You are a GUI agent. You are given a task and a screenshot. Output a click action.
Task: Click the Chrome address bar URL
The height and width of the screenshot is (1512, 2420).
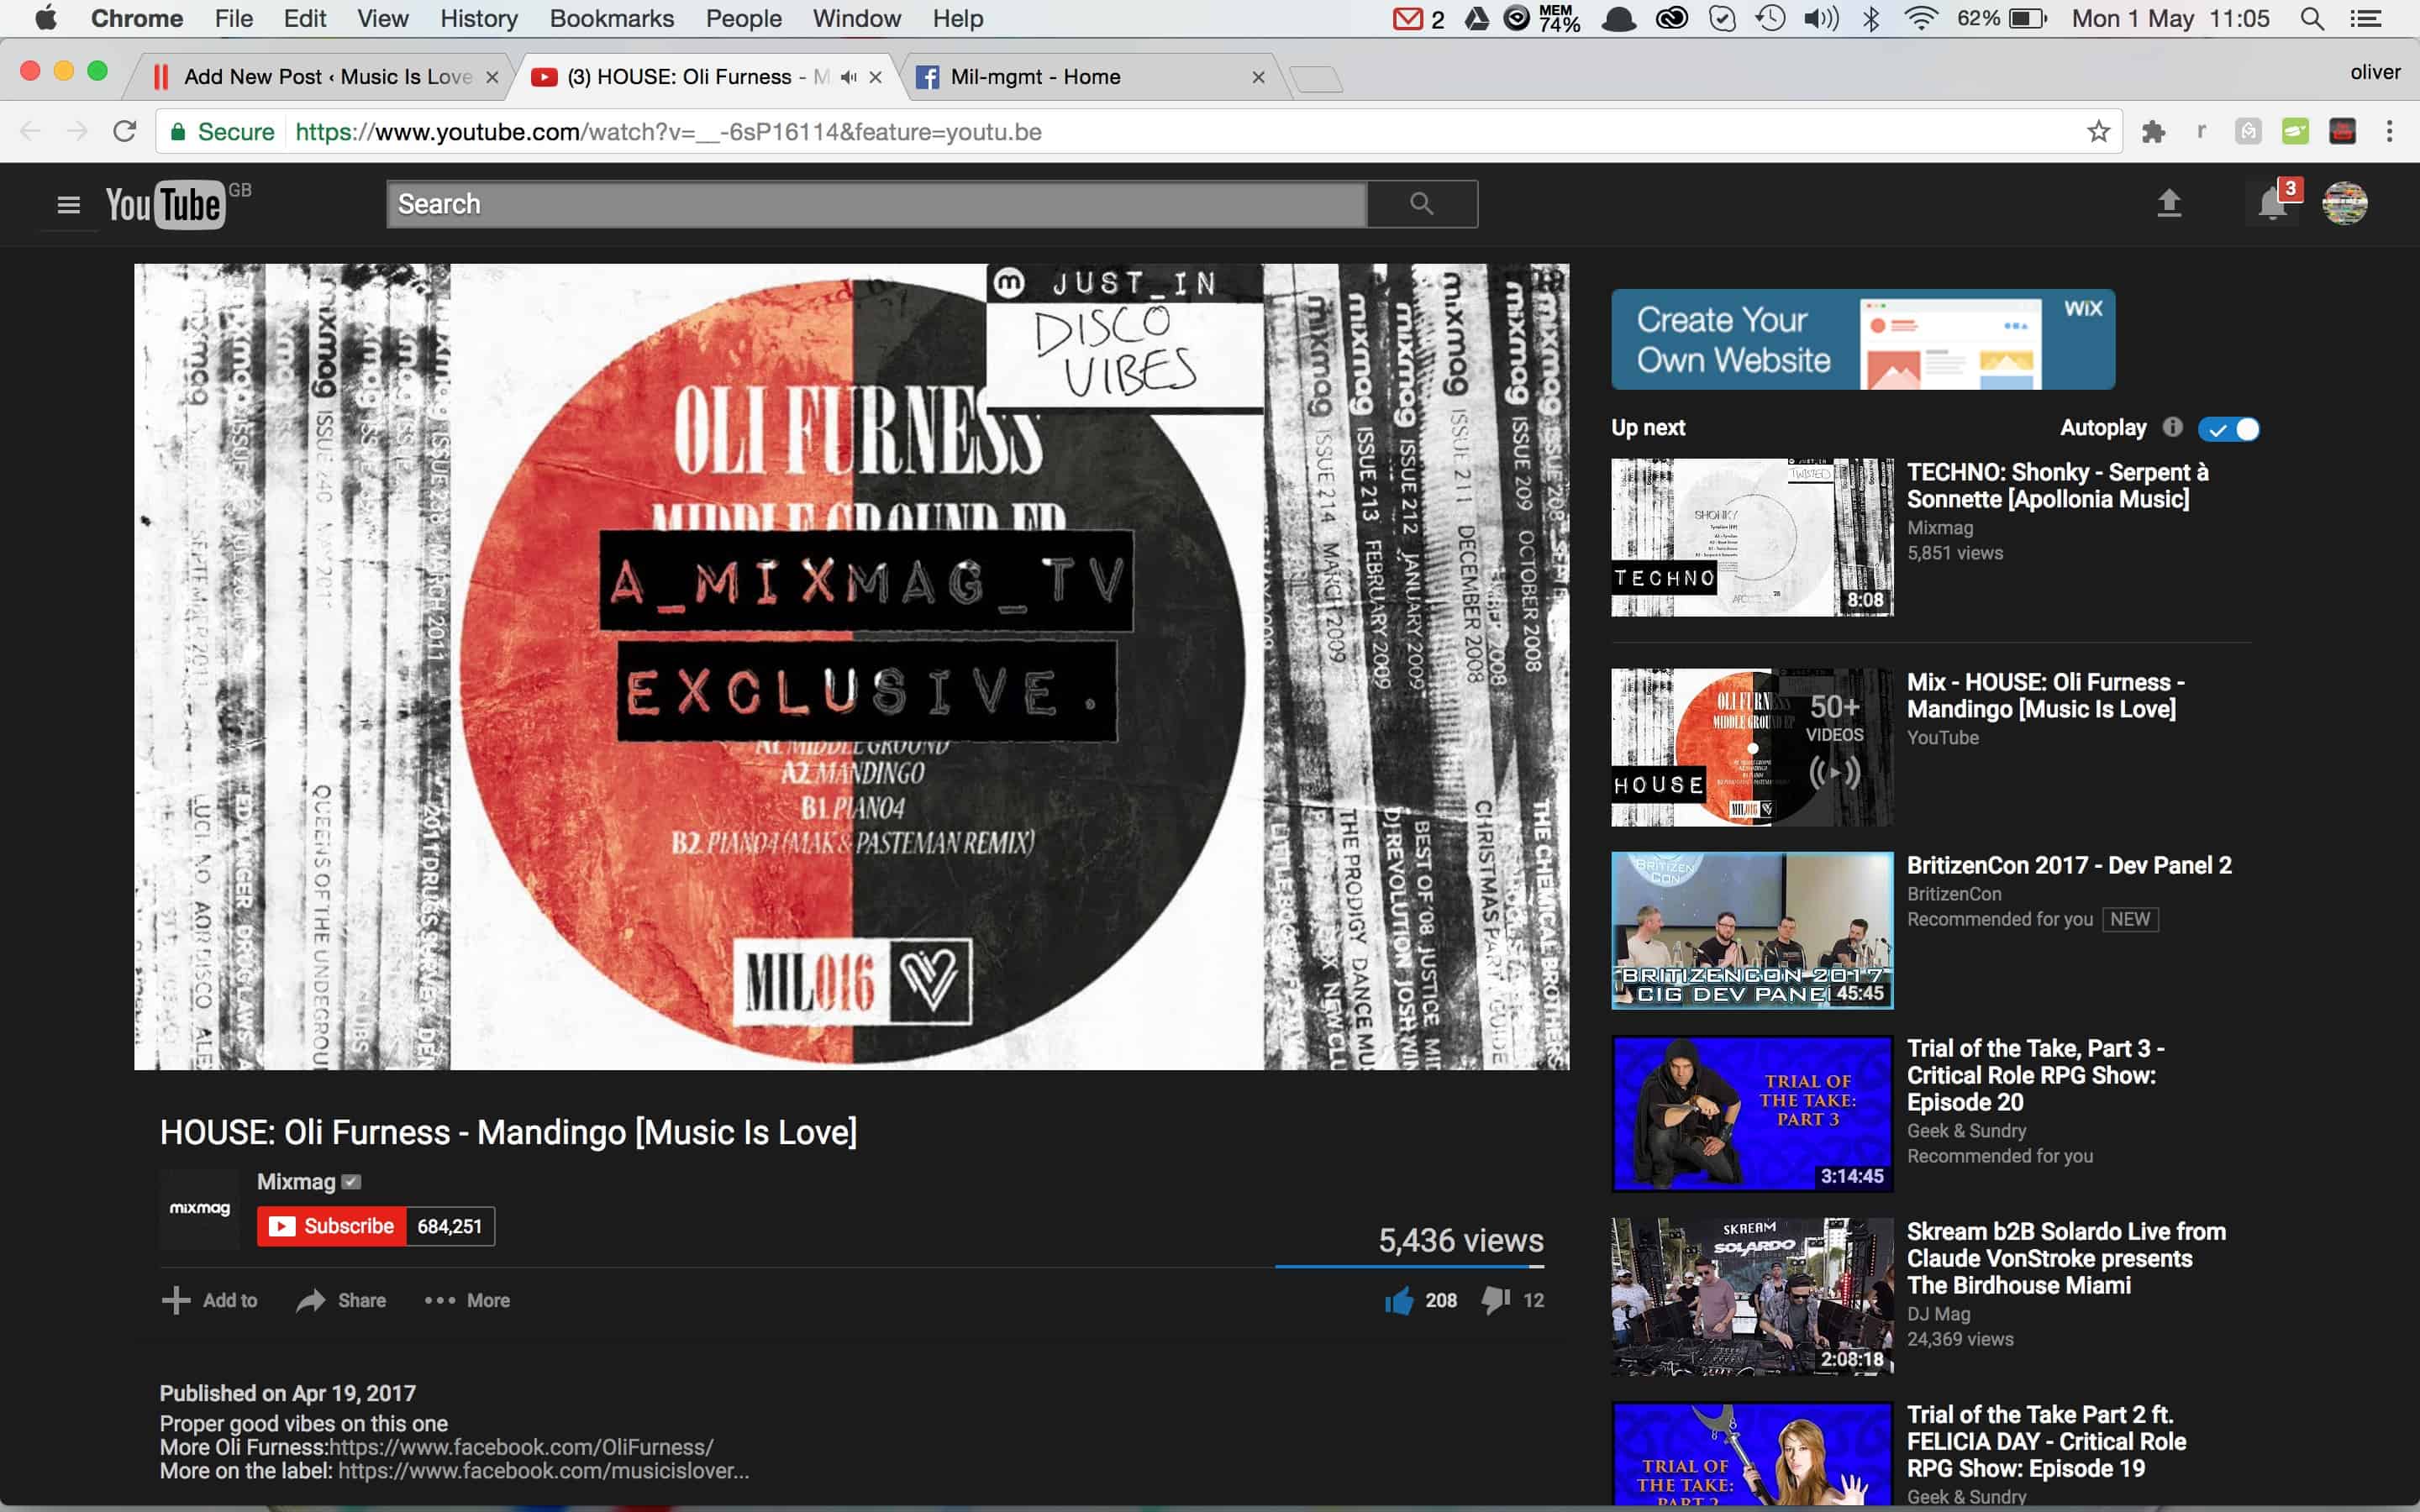[668, 132]
